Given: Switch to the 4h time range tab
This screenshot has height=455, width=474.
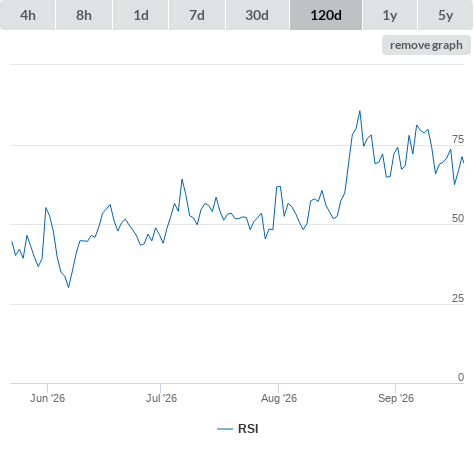Looking at the screenshot, I should point(28,15).
